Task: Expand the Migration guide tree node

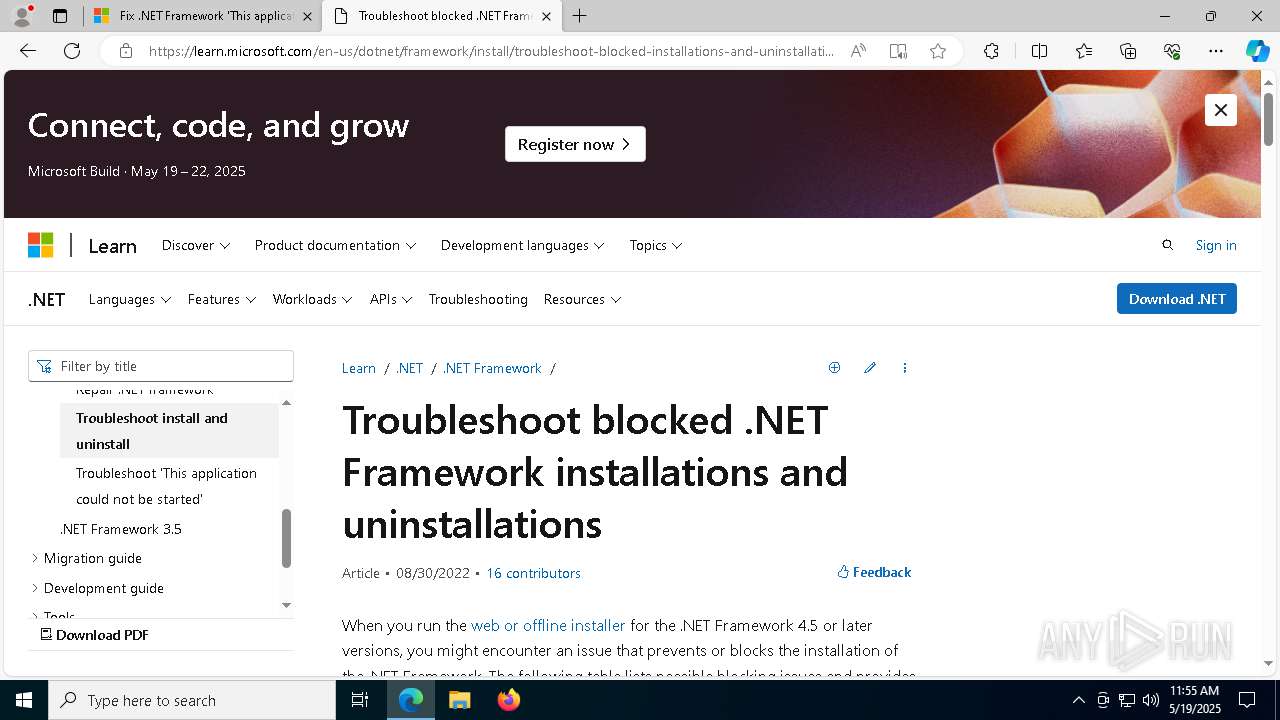Action: (35, 558)
